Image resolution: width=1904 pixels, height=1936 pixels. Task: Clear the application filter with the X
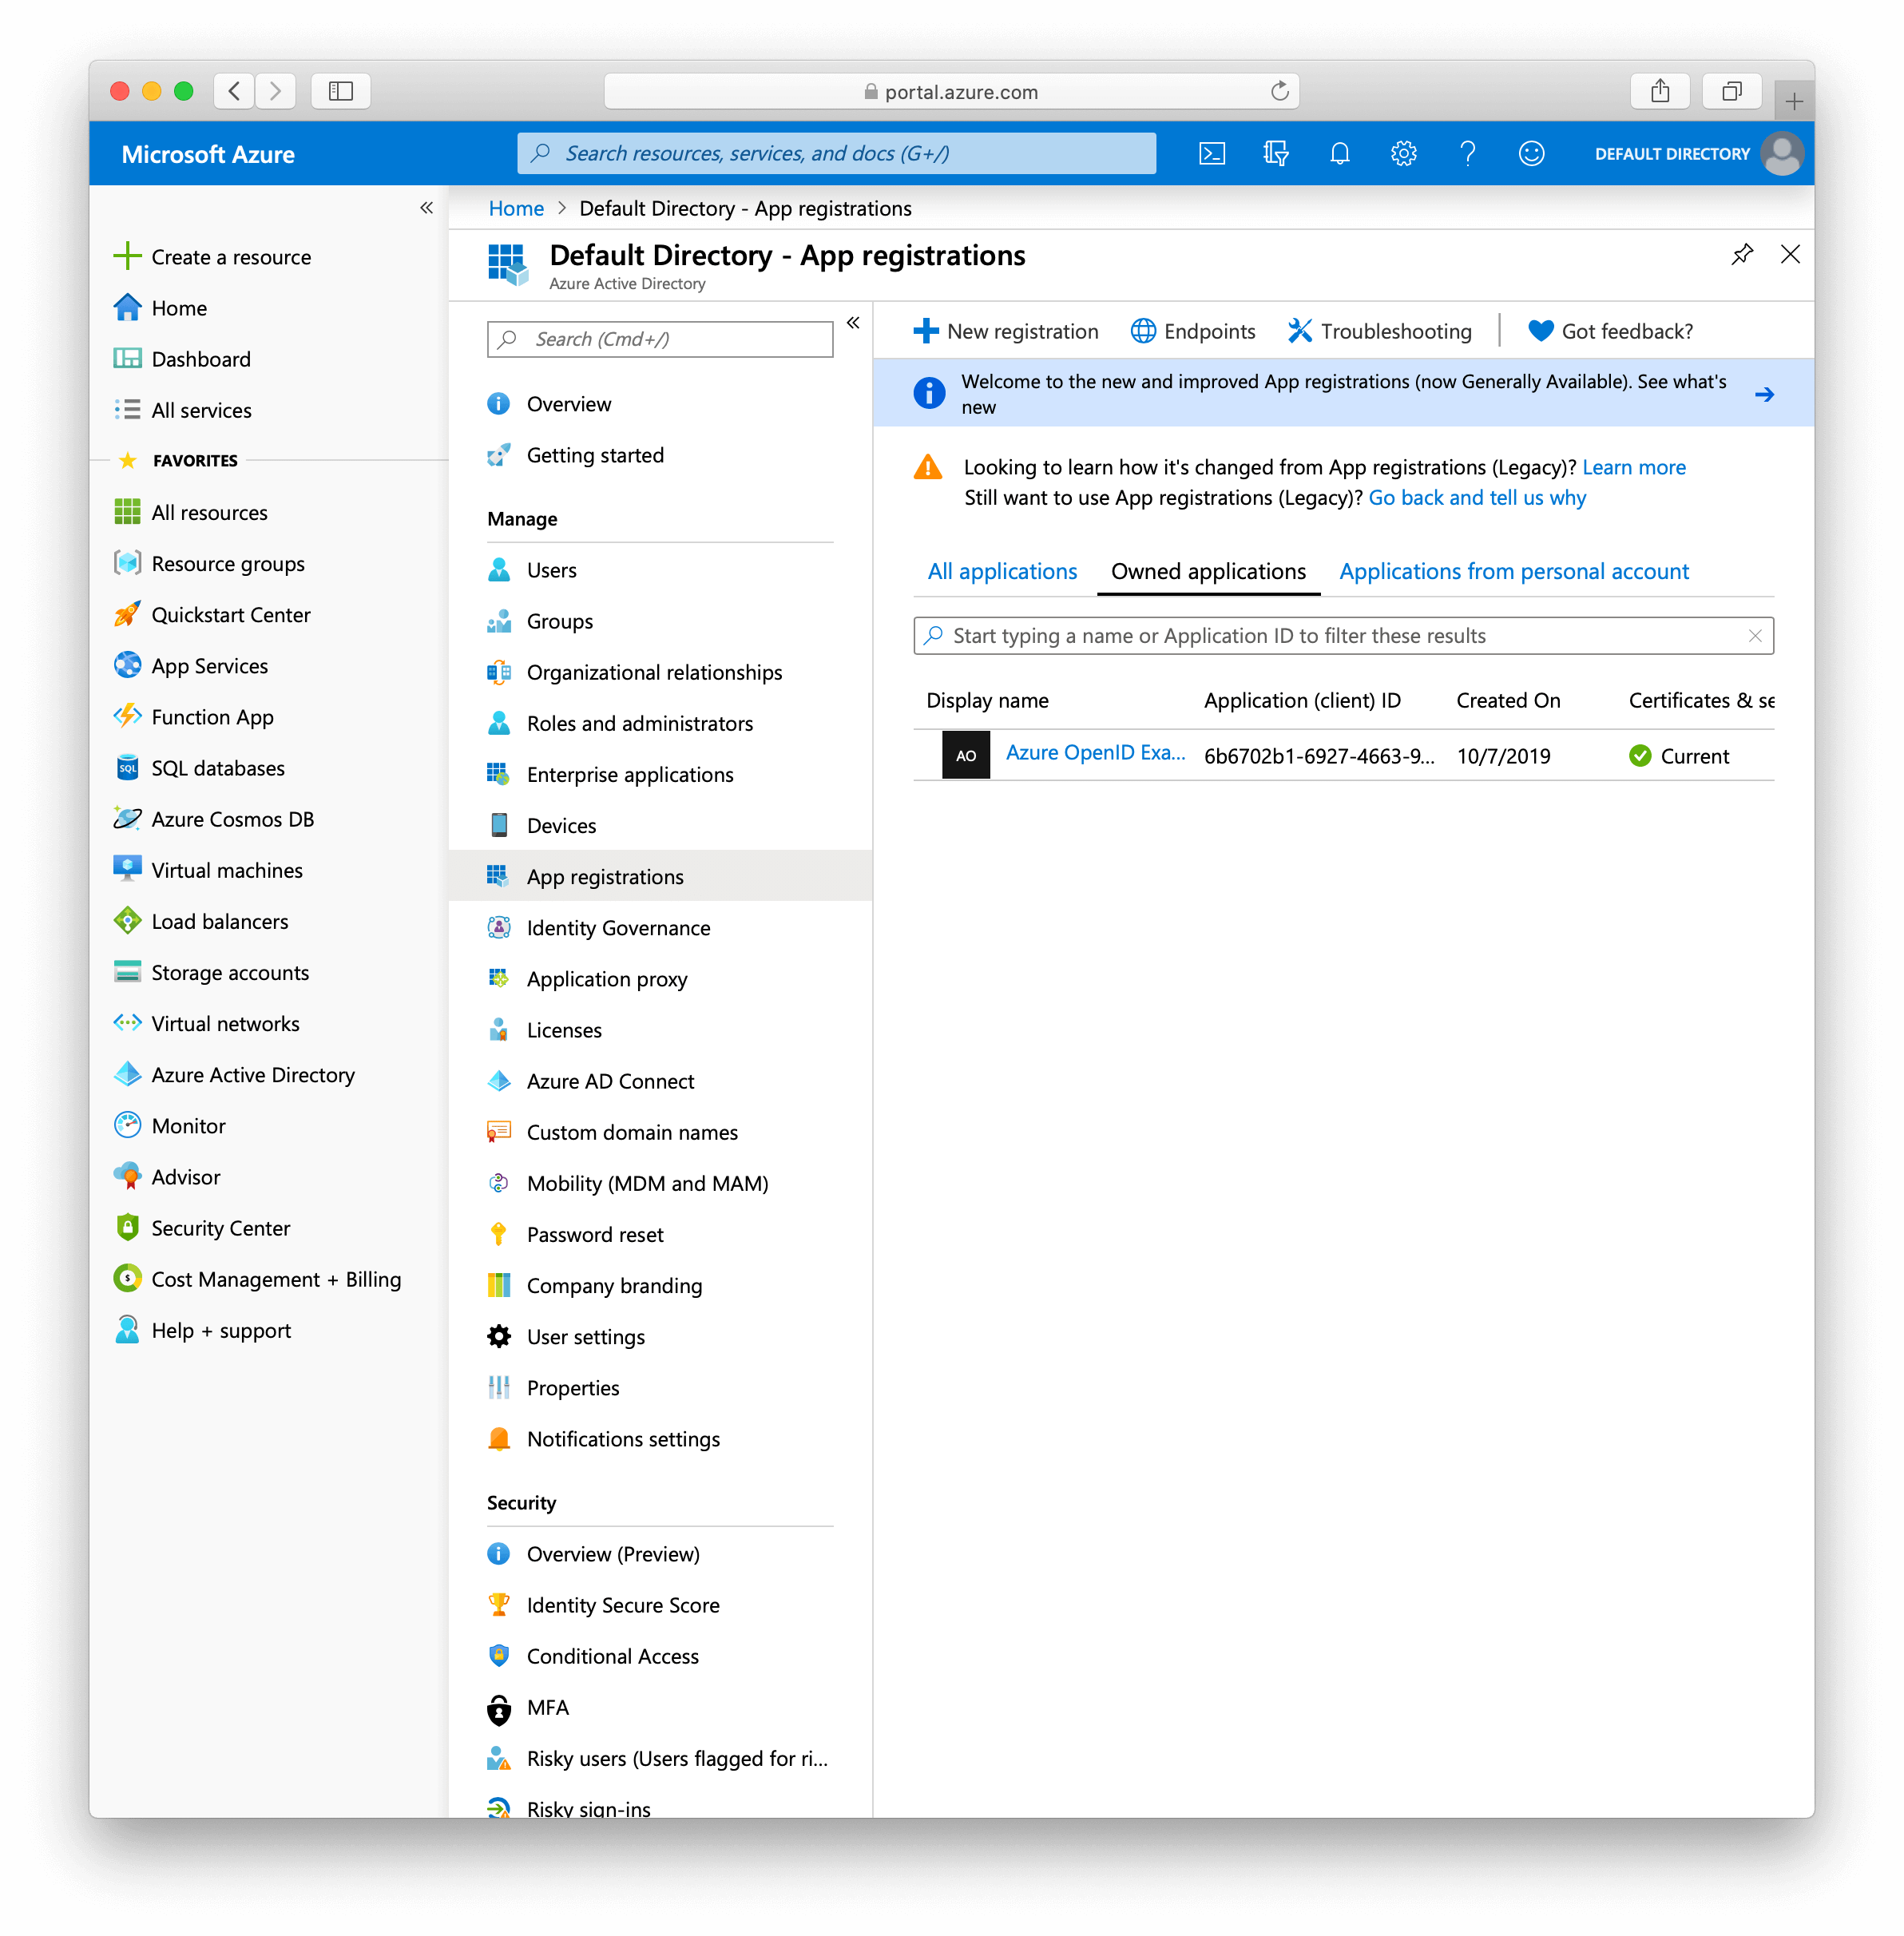1754,636
